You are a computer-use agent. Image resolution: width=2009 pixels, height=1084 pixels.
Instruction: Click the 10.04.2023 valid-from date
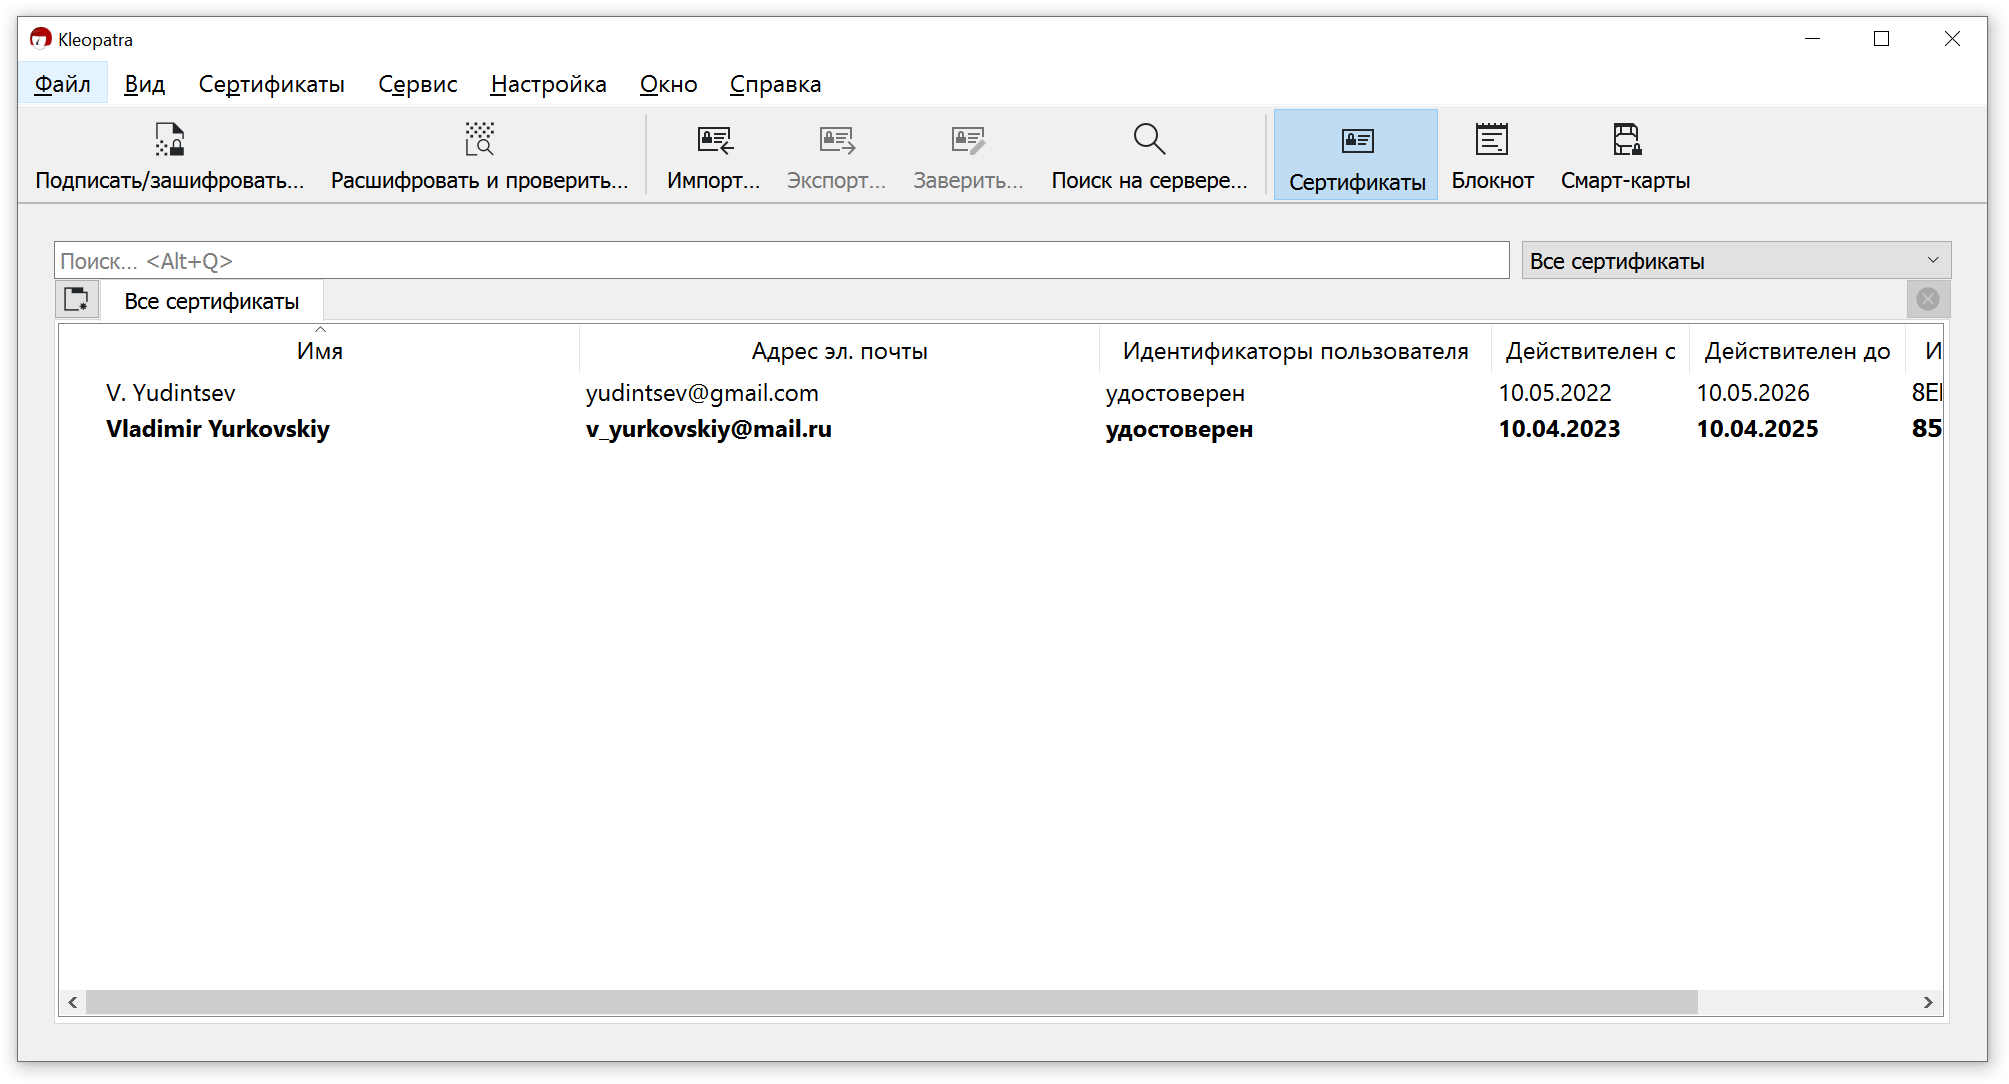pos(1559,429)
